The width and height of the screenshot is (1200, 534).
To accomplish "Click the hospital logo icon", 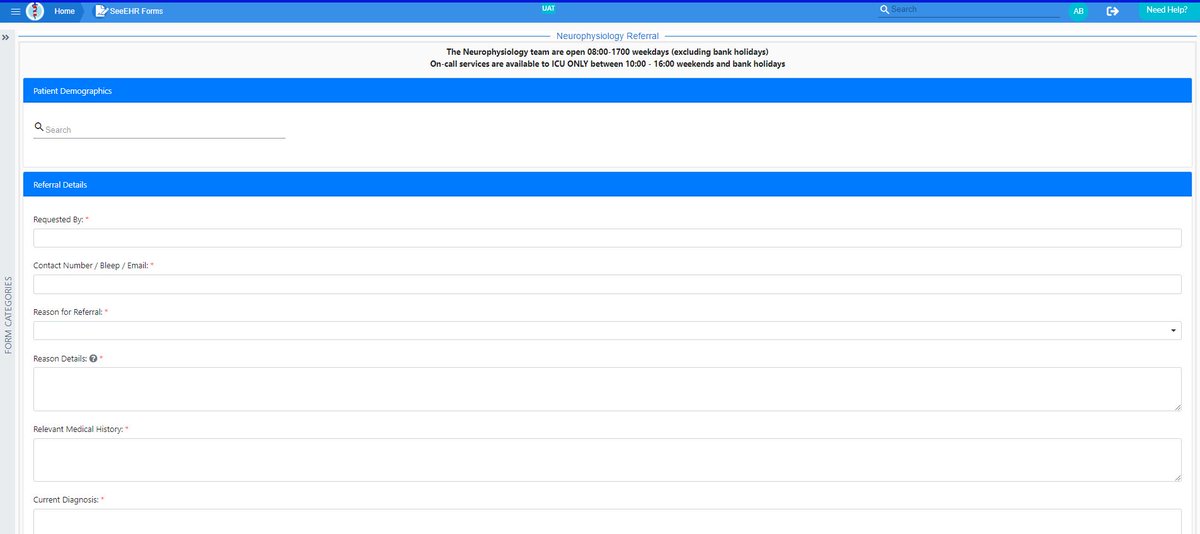I will point(34,11).
